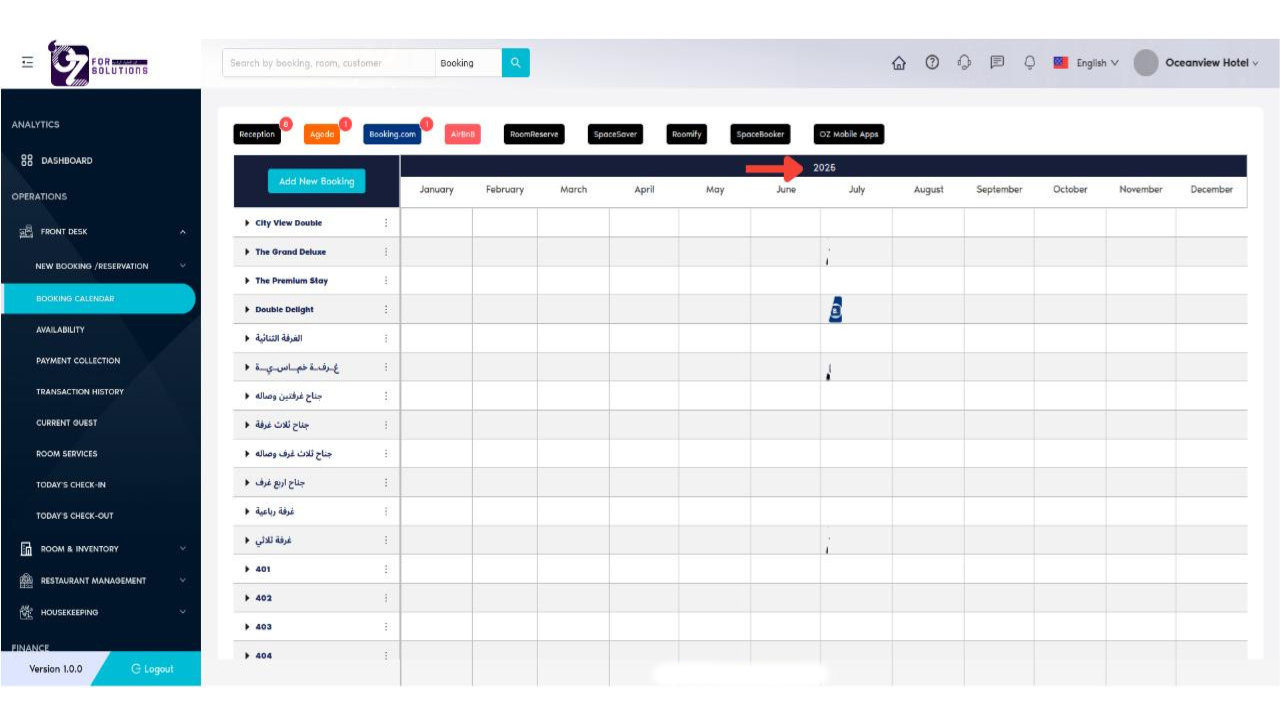Screen dimensions: 1280x720
Task: Click the home icon in top bar
Action: [898, 63]
